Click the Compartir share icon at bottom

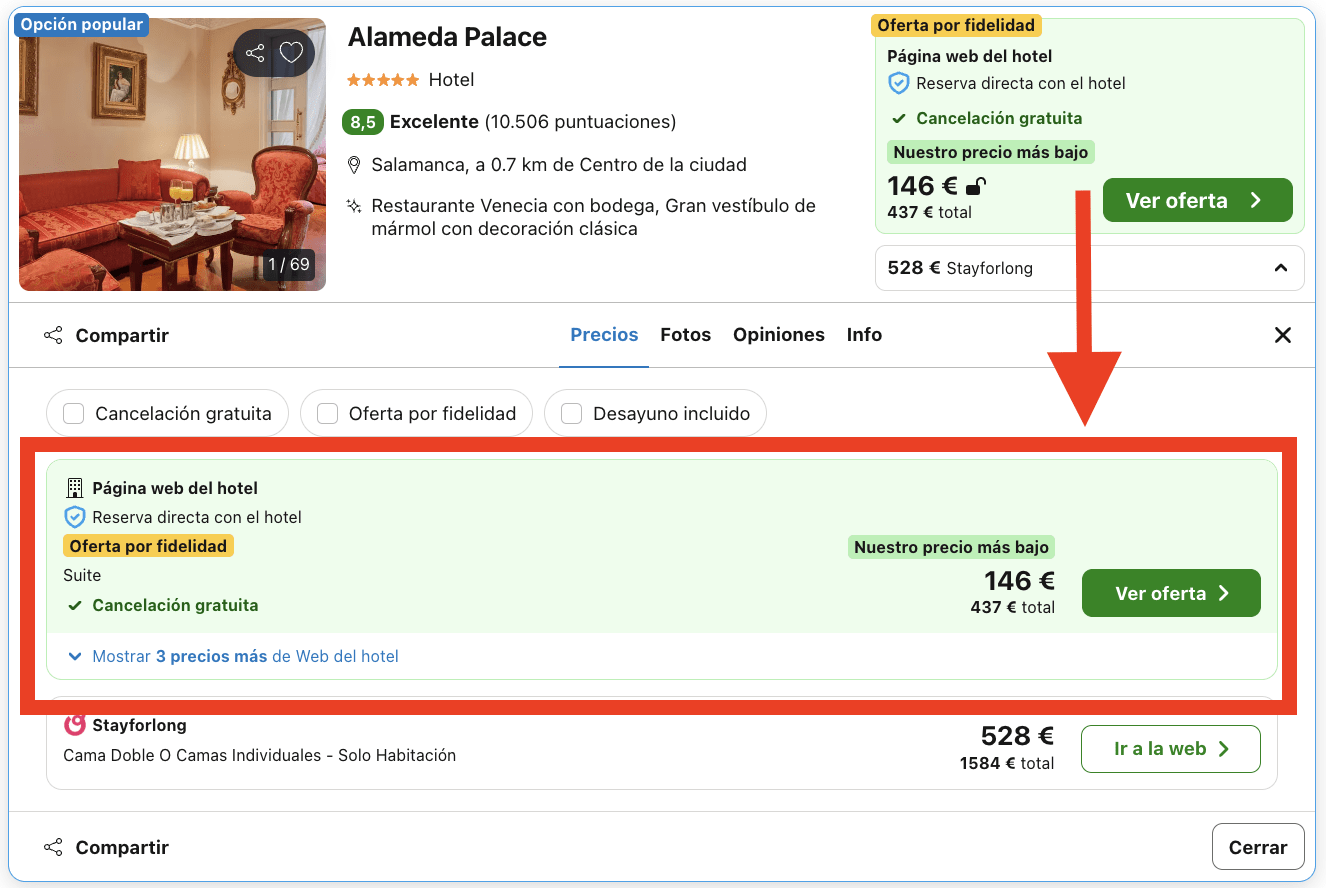pos(52,846)
